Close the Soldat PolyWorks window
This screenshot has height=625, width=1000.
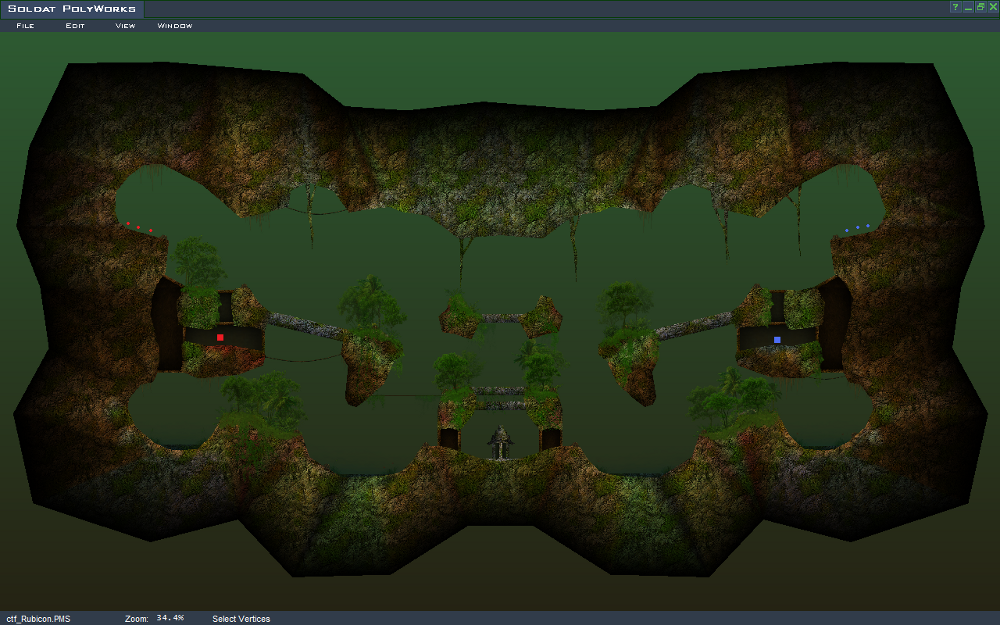(992, 6)
